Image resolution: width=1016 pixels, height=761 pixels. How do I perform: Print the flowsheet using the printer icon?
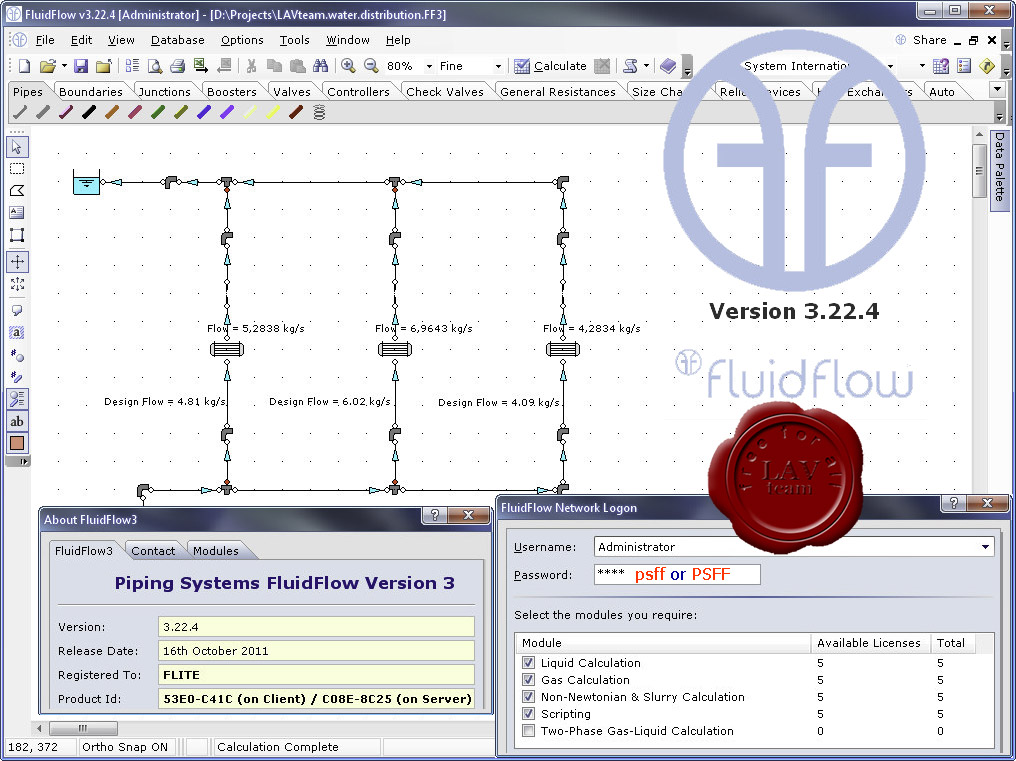coord(178,66)
